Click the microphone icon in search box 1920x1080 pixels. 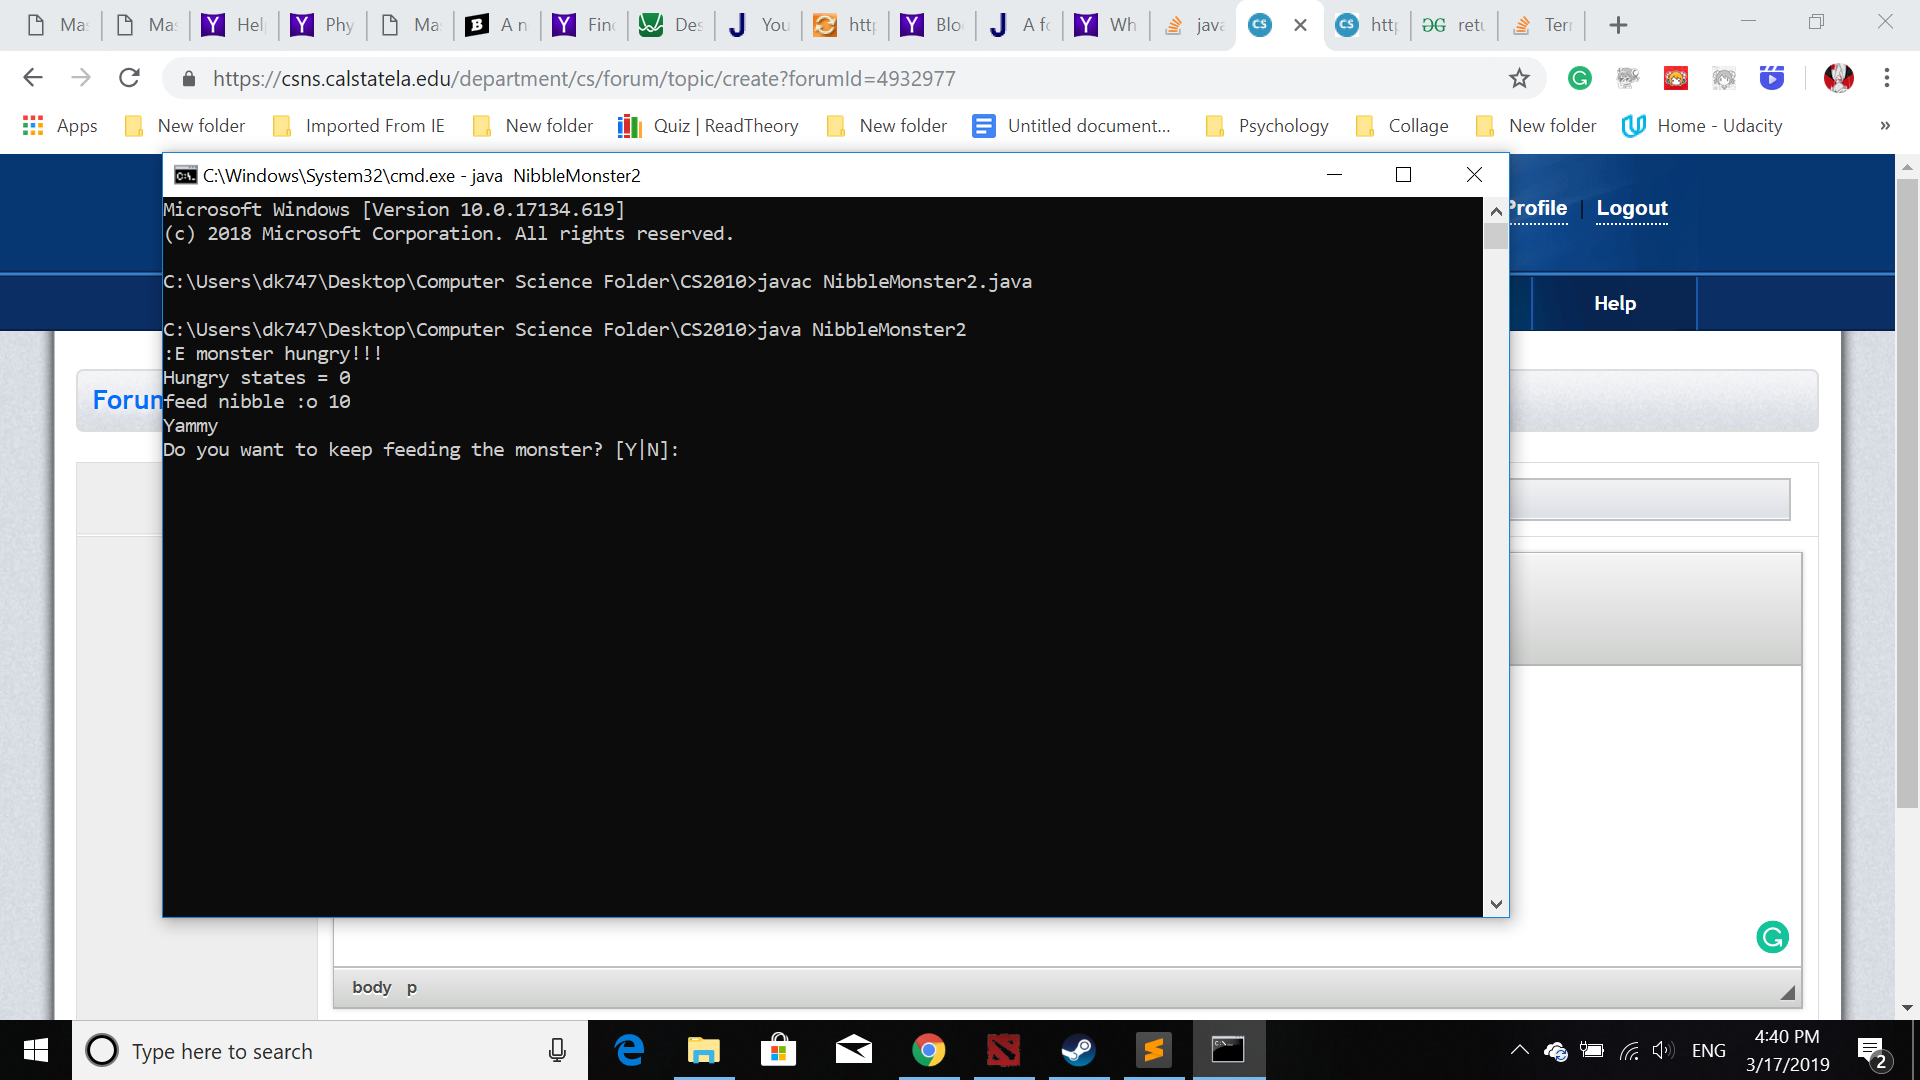pyautogui.click(x=557, y=1050)
